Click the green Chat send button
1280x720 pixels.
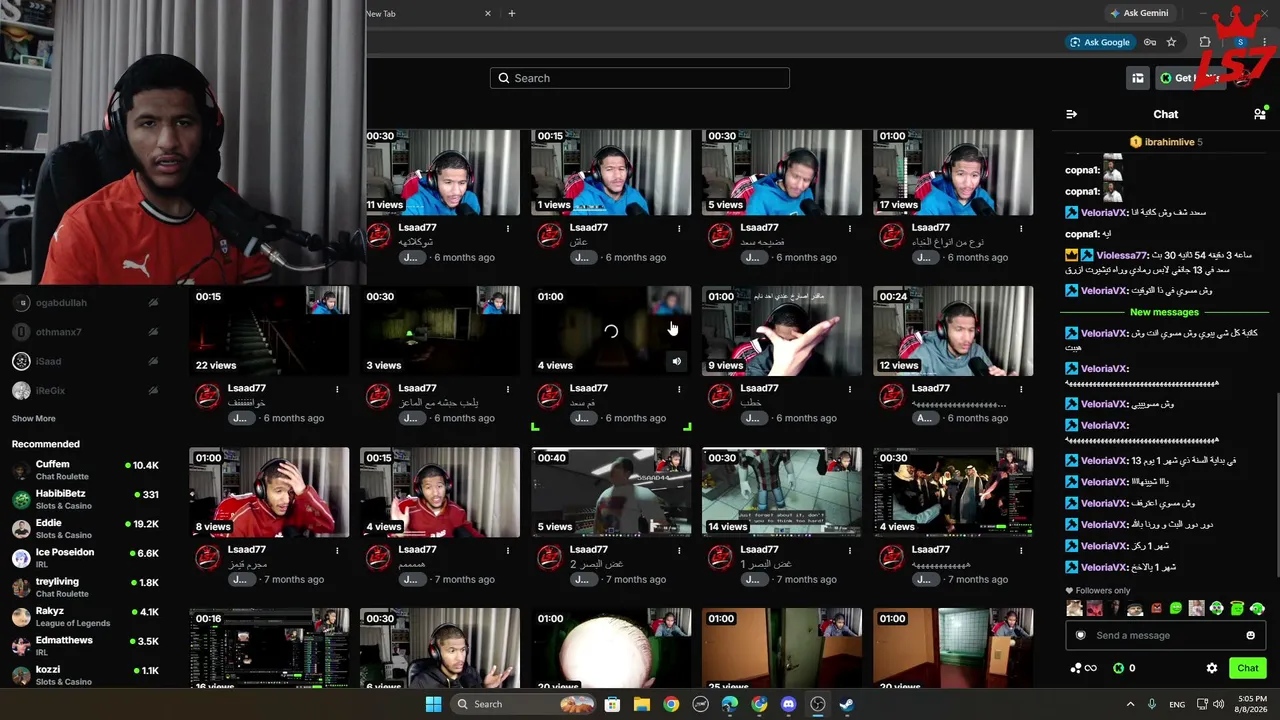pos(1248,668)
